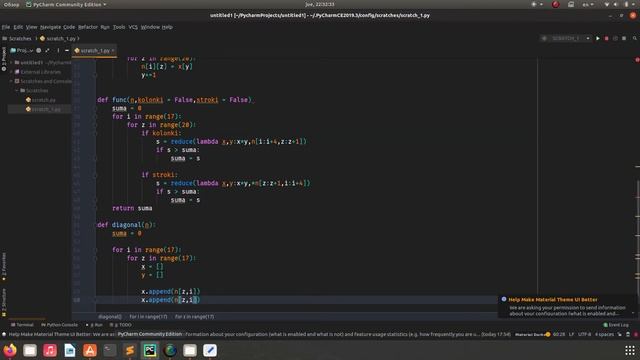Open Firefox from the dock
This screenshot has height=360, width=640.
pos(10,350)
